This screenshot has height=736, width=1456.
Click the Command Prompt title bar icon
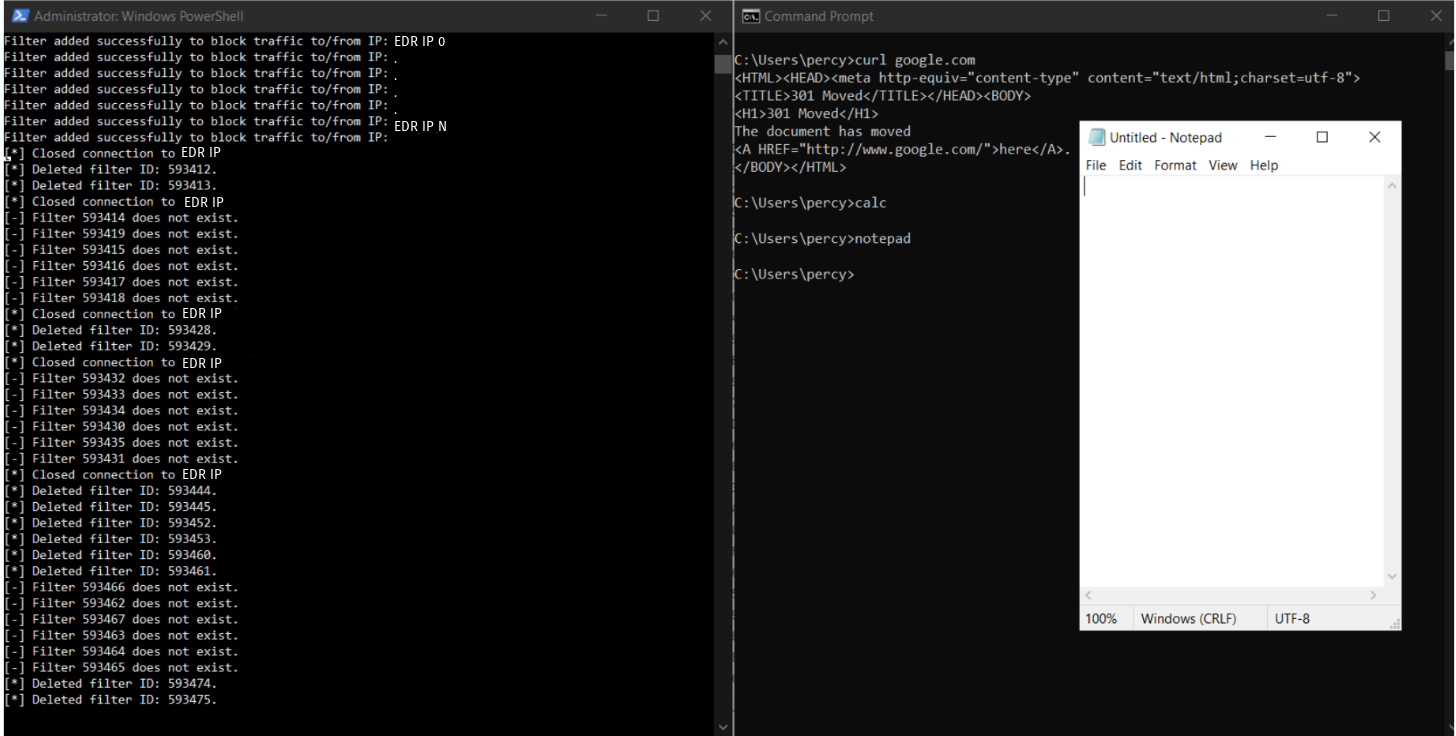[750, 16]
